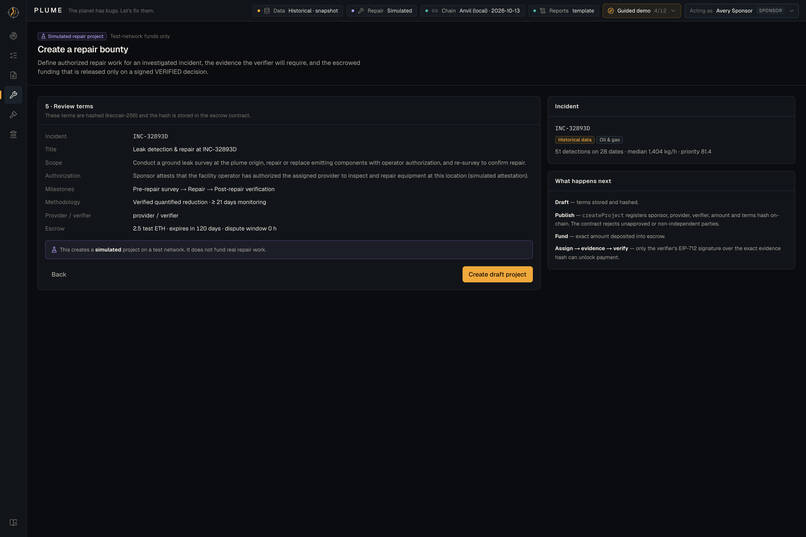Open the gavel icon in sidebar
Viewport: 806px width, 537px height.
click(13, 115)
